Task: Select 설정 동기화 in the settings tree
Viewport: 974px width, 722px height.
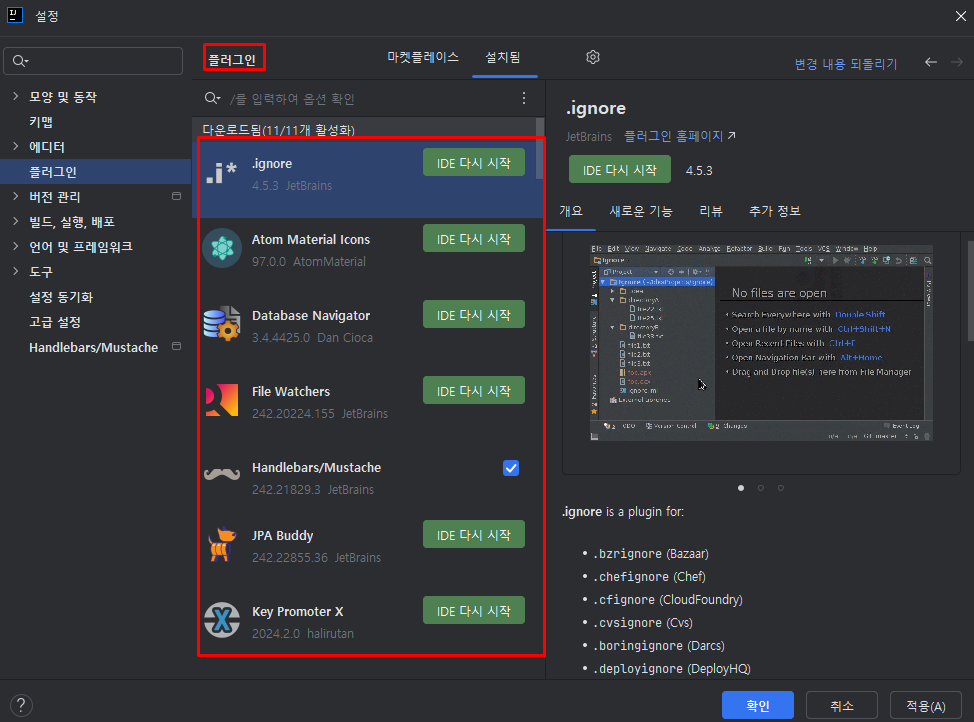Action: [61, 296]
